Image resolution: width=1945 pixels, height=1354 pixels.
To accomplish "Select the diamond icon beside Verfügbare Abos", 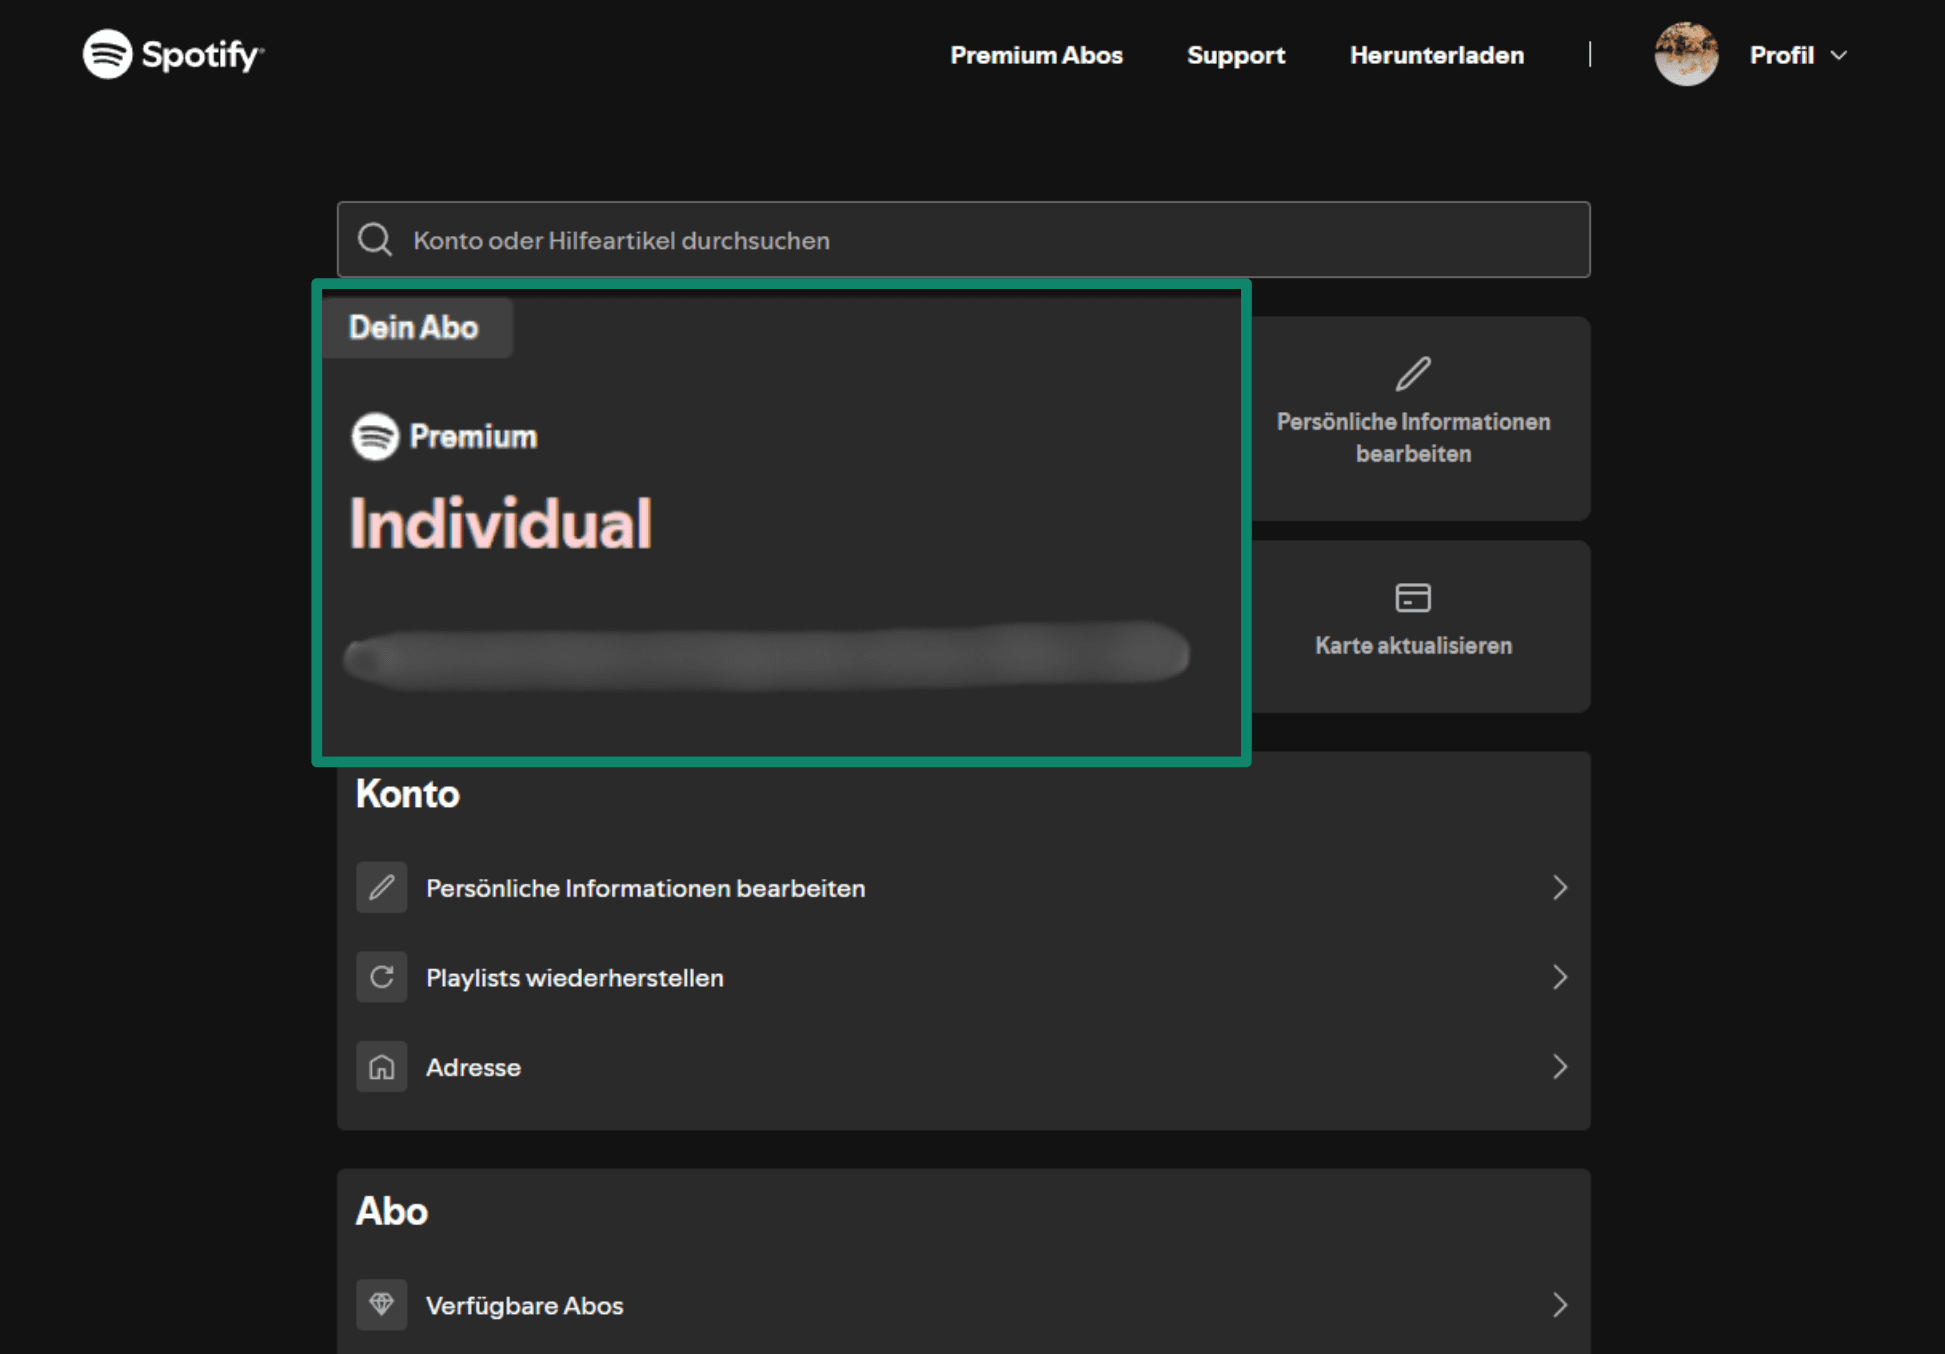I will (381, 1304).
